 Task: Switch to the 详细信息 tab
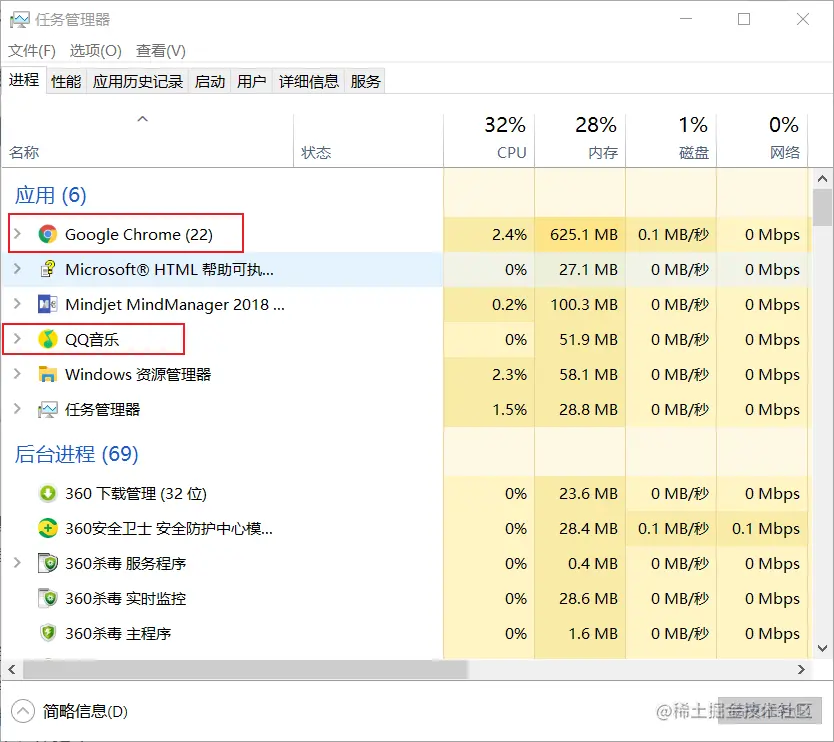[x=309, y=81]
